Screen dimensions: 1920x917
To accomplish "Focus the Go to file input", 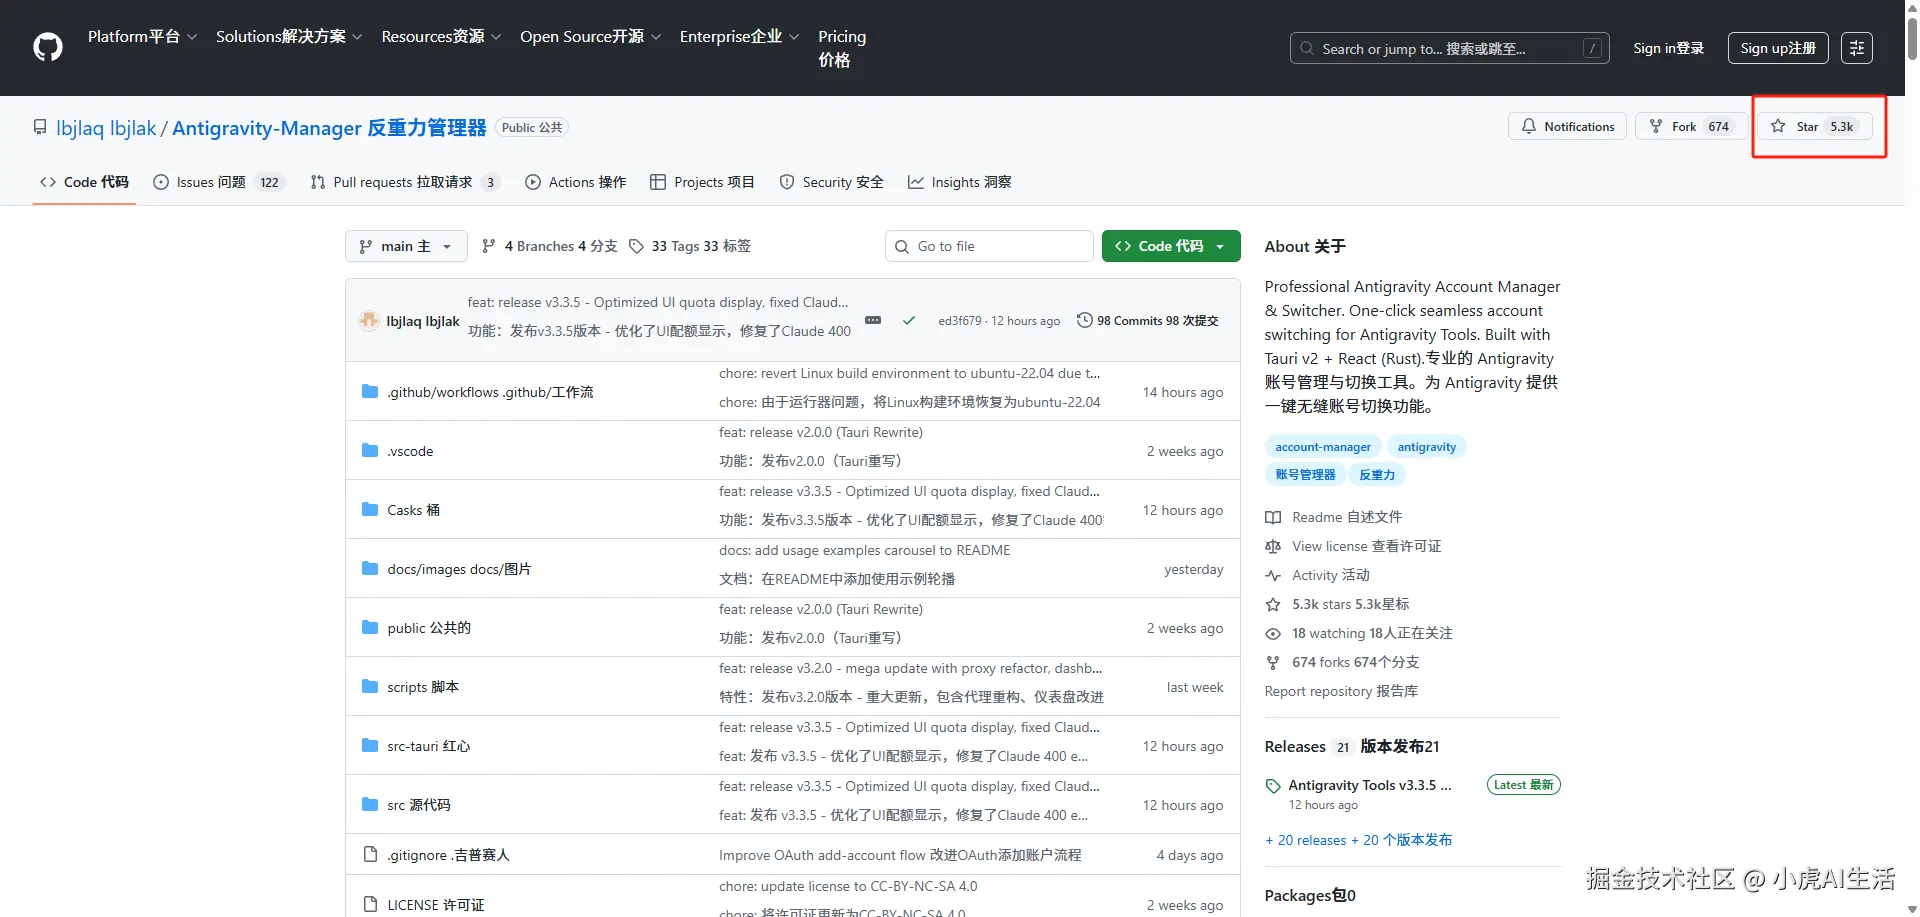I will click(x=989, y=246).
